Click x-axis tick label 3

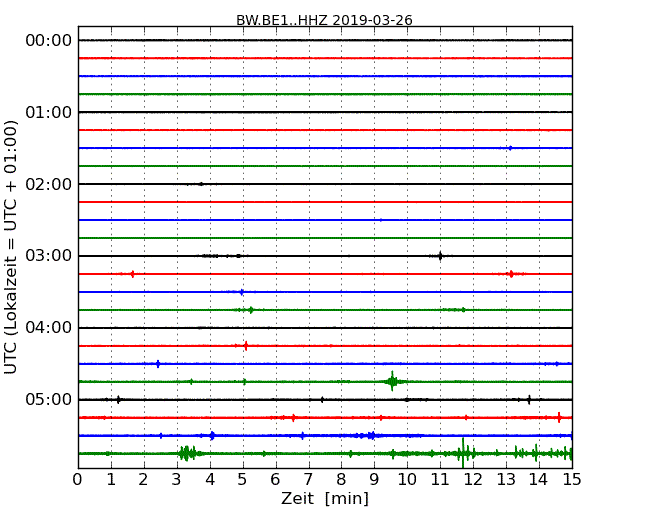pyautogui.click(x=177, y=480)
